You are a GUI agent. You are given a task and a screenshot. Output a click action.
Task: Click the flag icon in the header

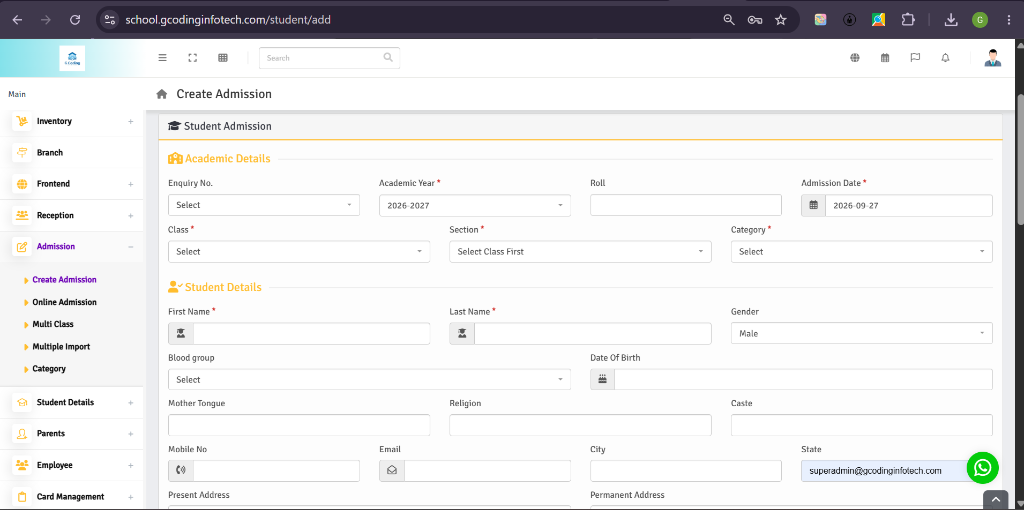coord(915,57)
